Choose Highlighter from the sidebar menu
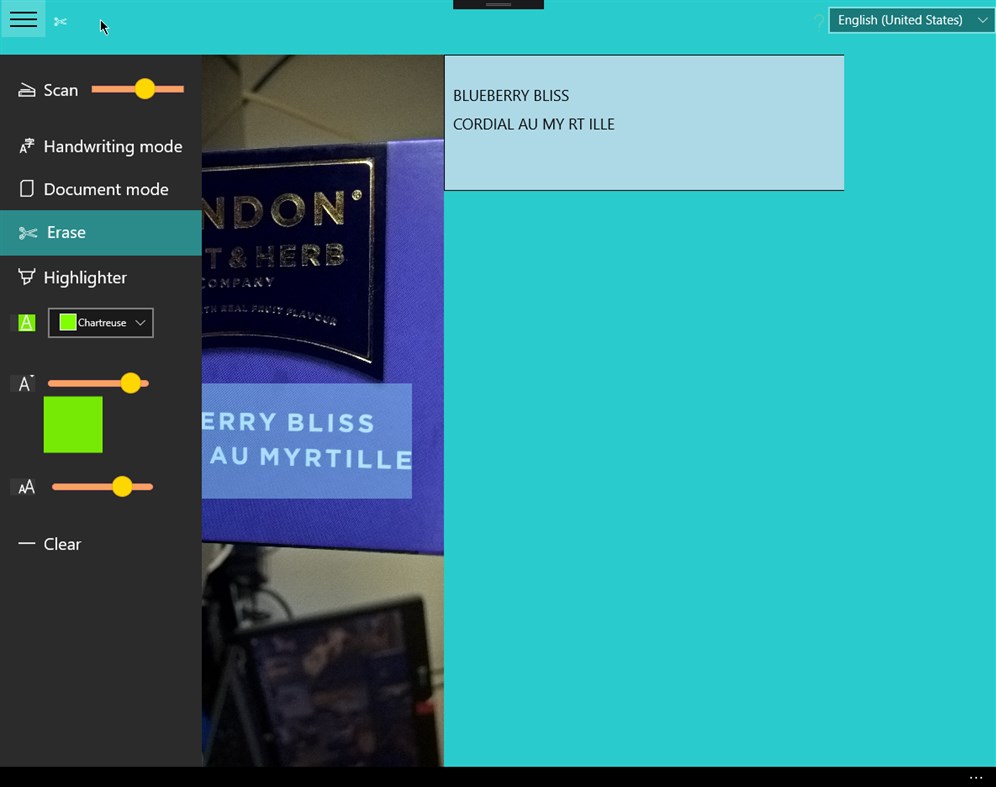 point(87,277)
